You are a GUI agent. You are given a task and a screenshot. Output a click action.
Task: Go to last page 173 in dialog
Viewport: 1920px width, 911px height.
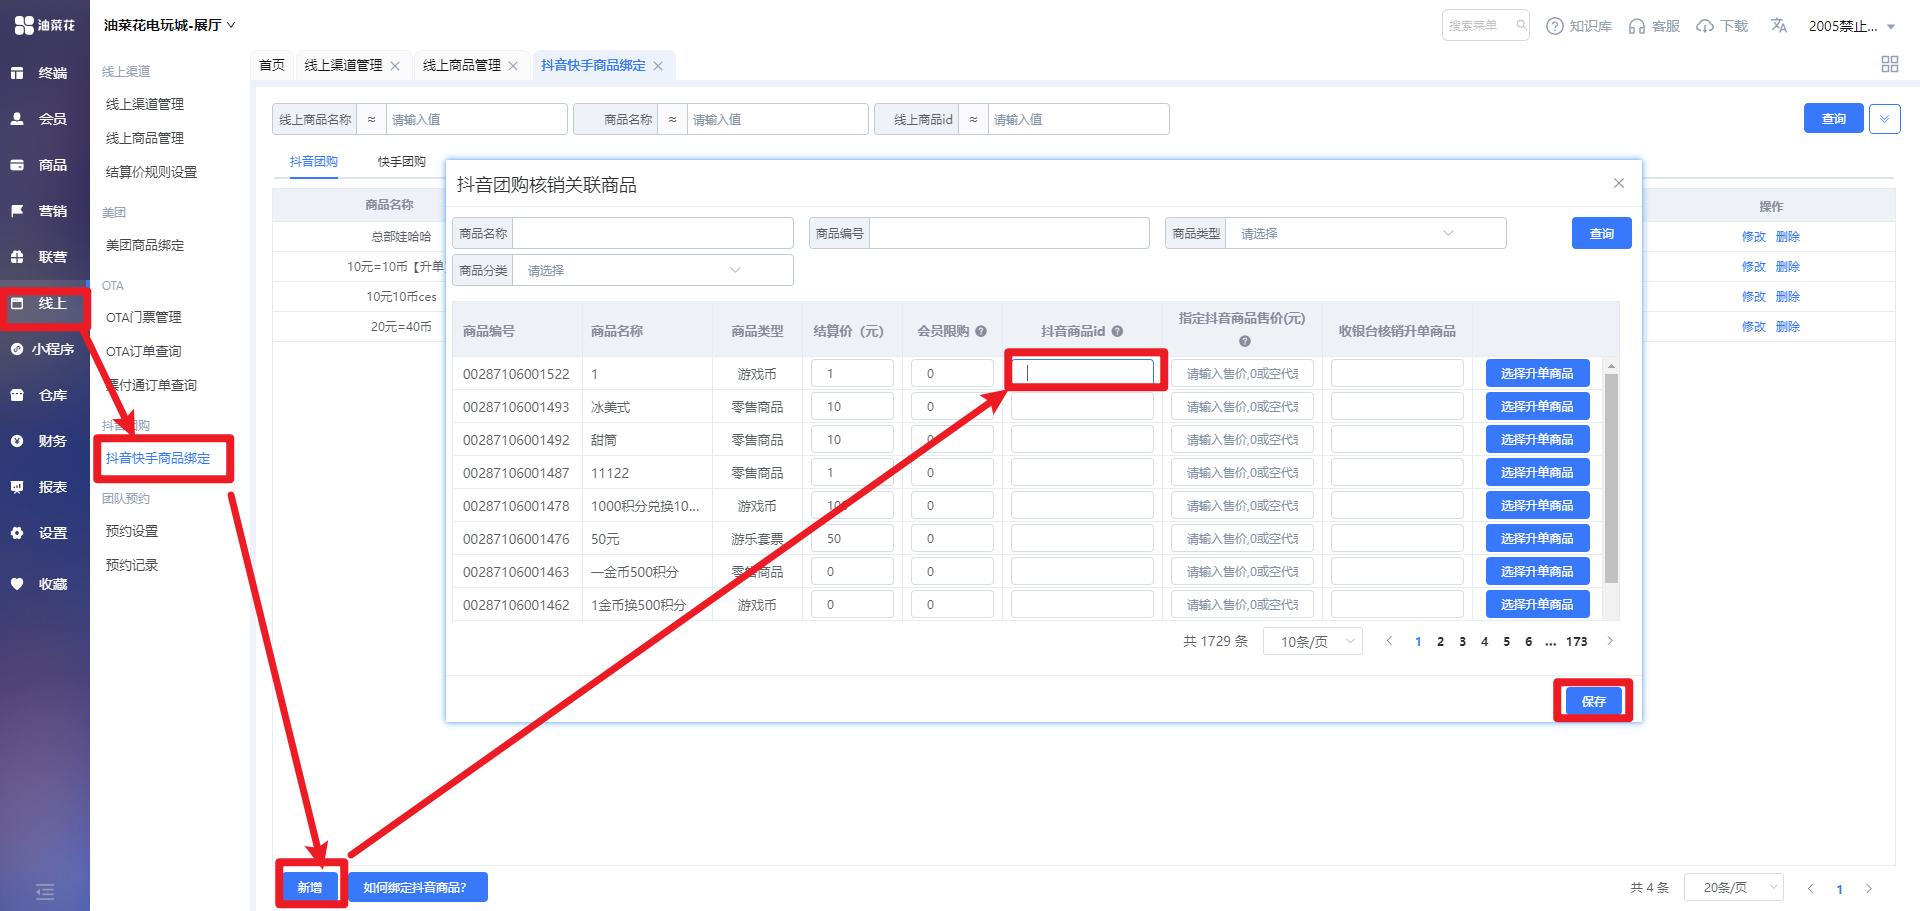1577,642
